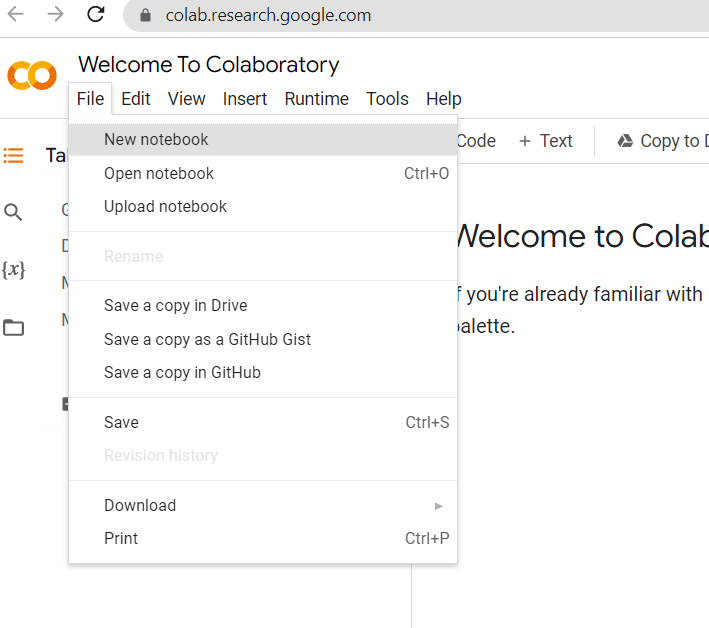Open the Runtime menu
This screenshot has width=709, height=628.
click(x=316, y=99)
